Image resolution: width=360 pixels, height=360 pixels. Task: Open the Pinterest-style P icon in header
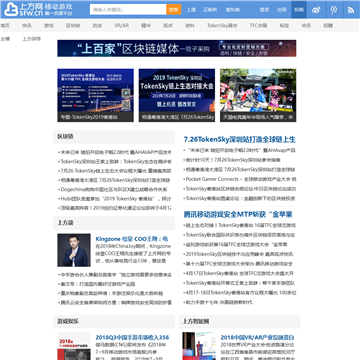coord(333,10)
